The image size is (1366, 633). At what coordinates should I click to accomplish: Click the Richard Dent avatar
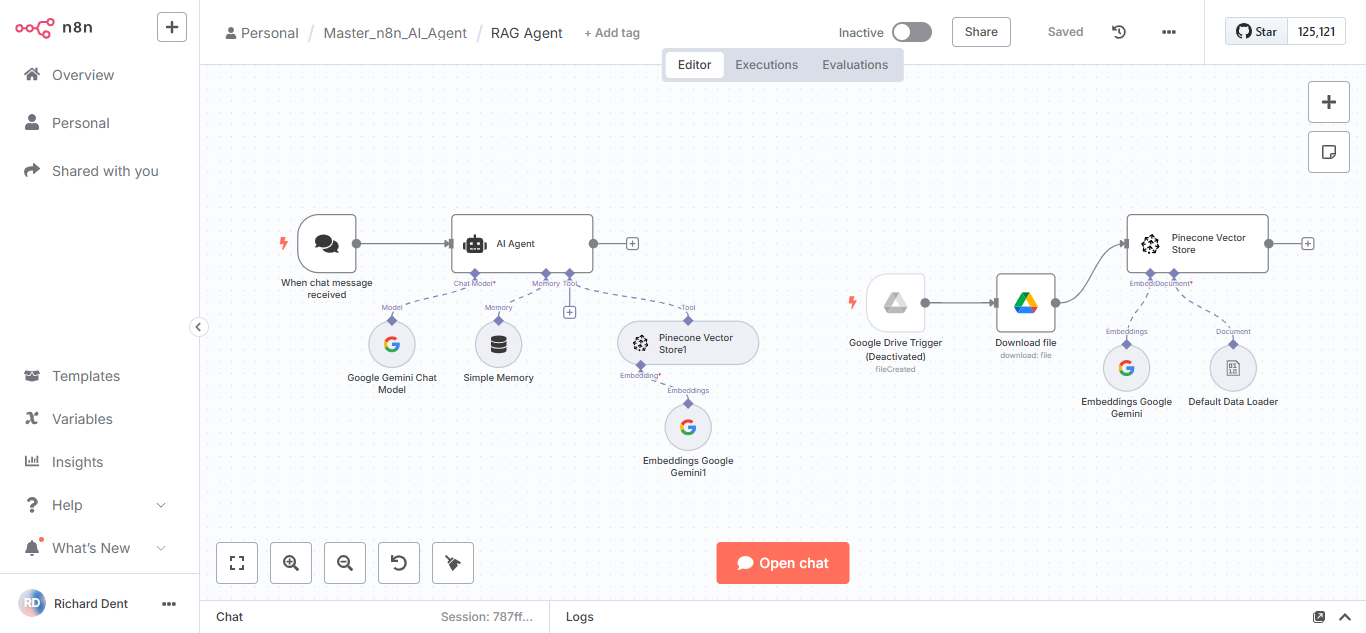(32, 603)
